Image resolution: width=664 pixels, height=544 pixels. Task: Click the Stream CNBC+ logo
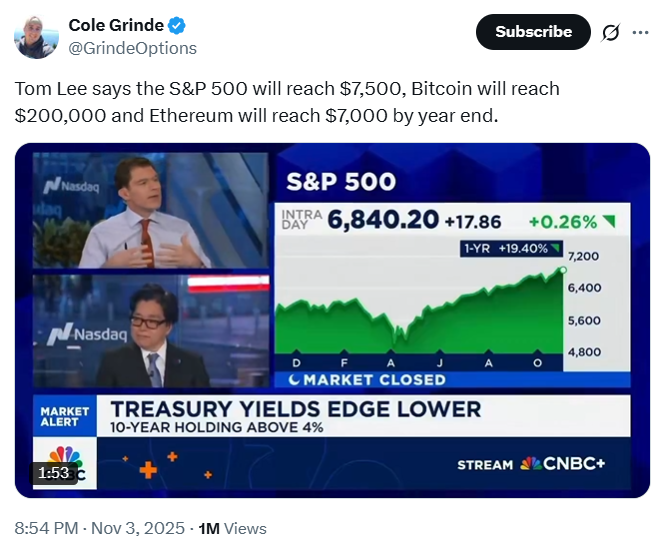click(x=530, y=464)
